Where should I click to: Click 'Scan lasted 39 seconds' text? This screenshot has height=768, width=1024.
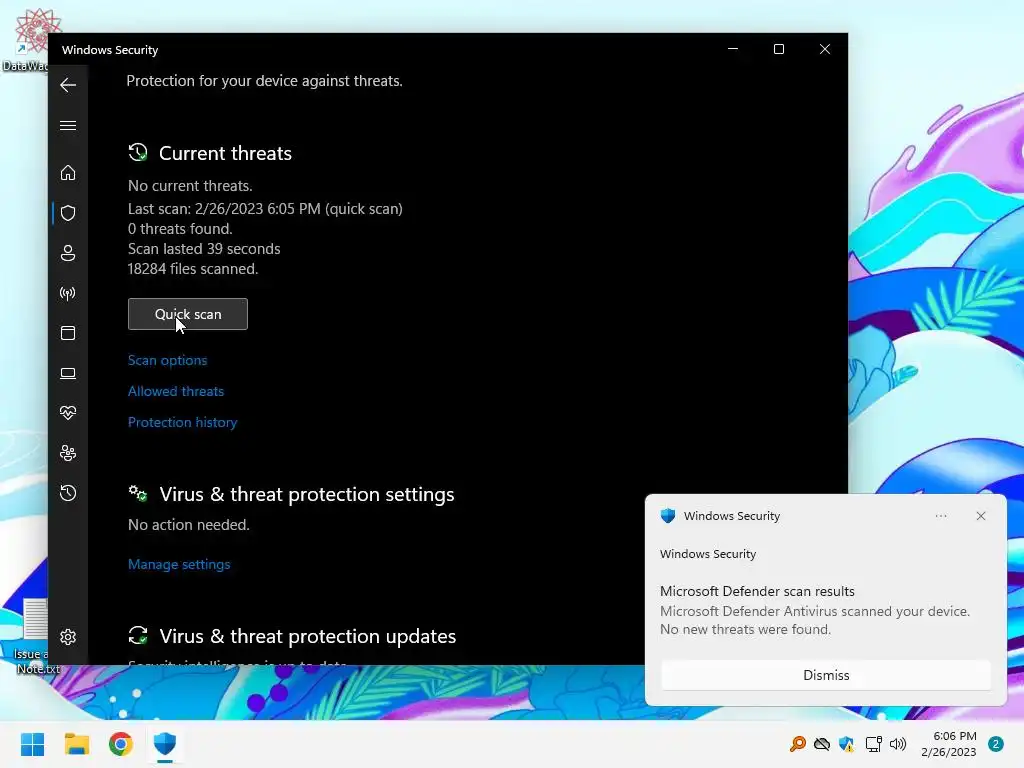point(204,249)
